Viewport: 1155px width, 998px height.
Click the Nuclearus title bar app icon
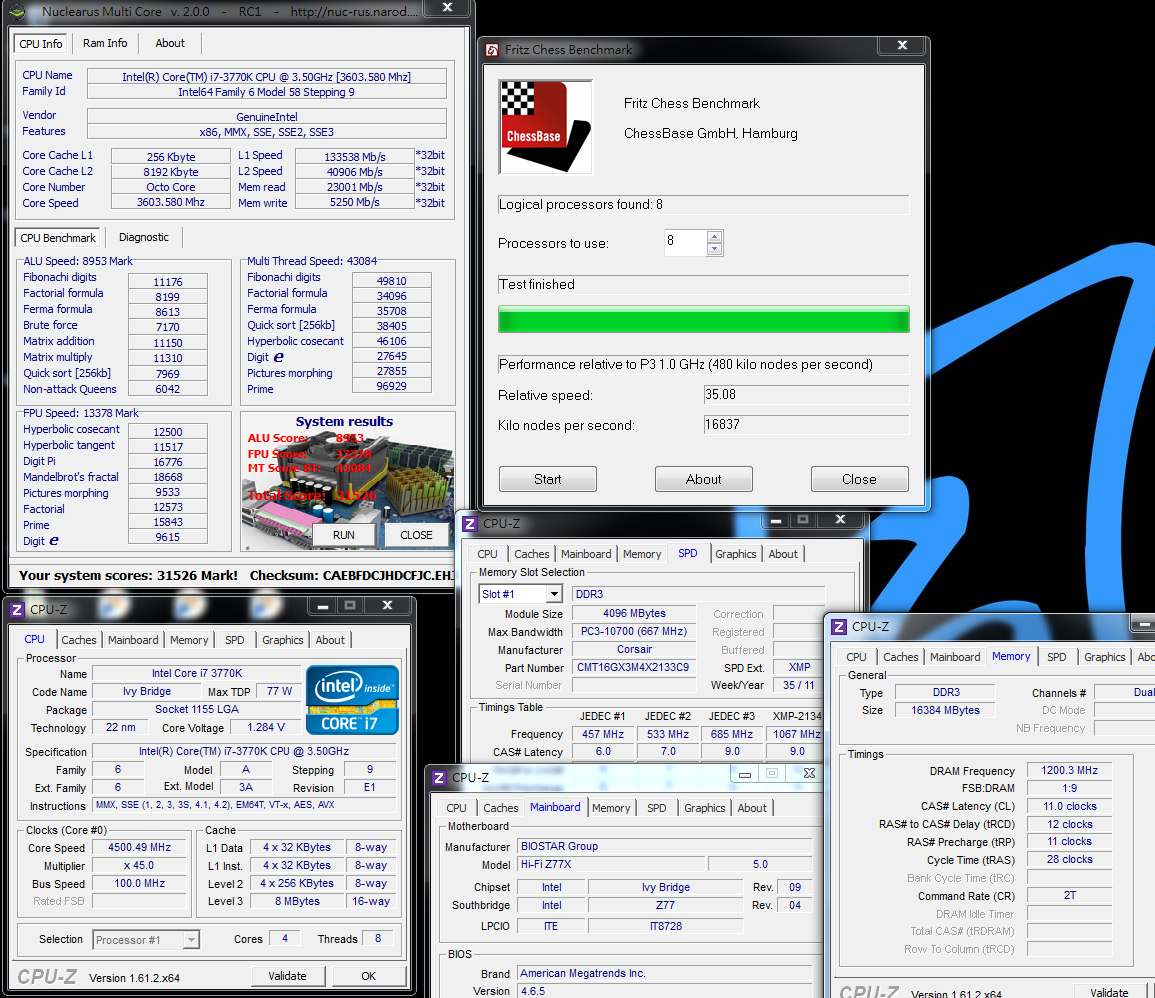click(x=18, y=12)
